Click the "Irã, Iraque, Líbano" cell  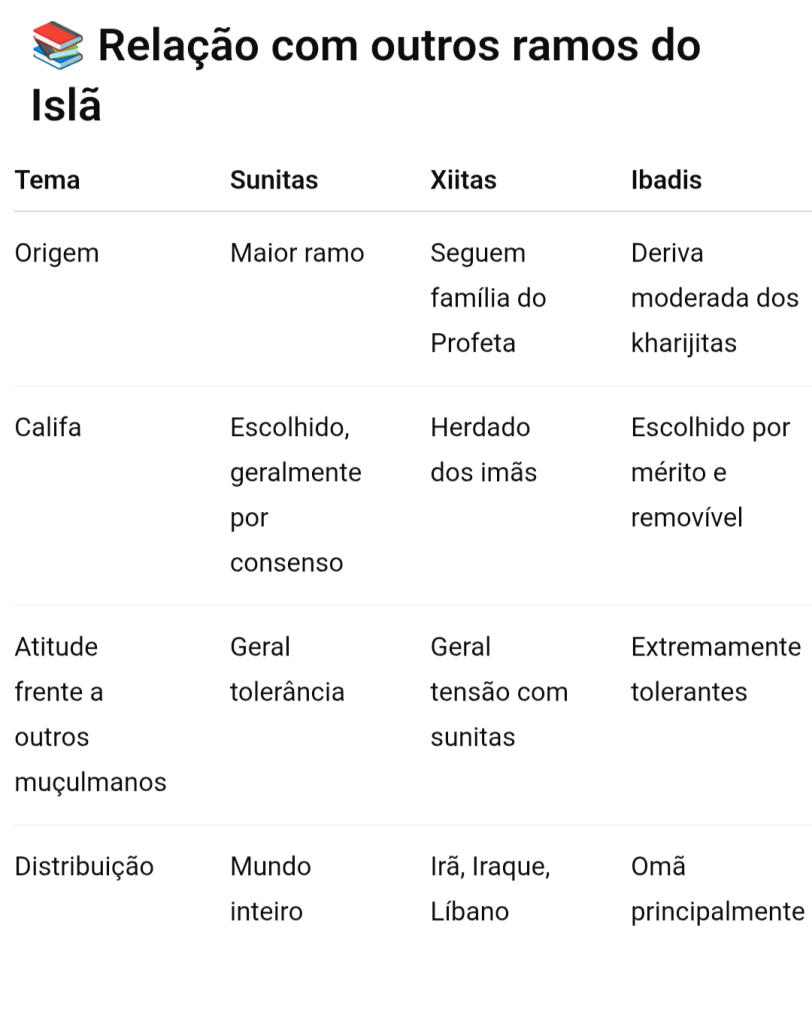point(490,889)
